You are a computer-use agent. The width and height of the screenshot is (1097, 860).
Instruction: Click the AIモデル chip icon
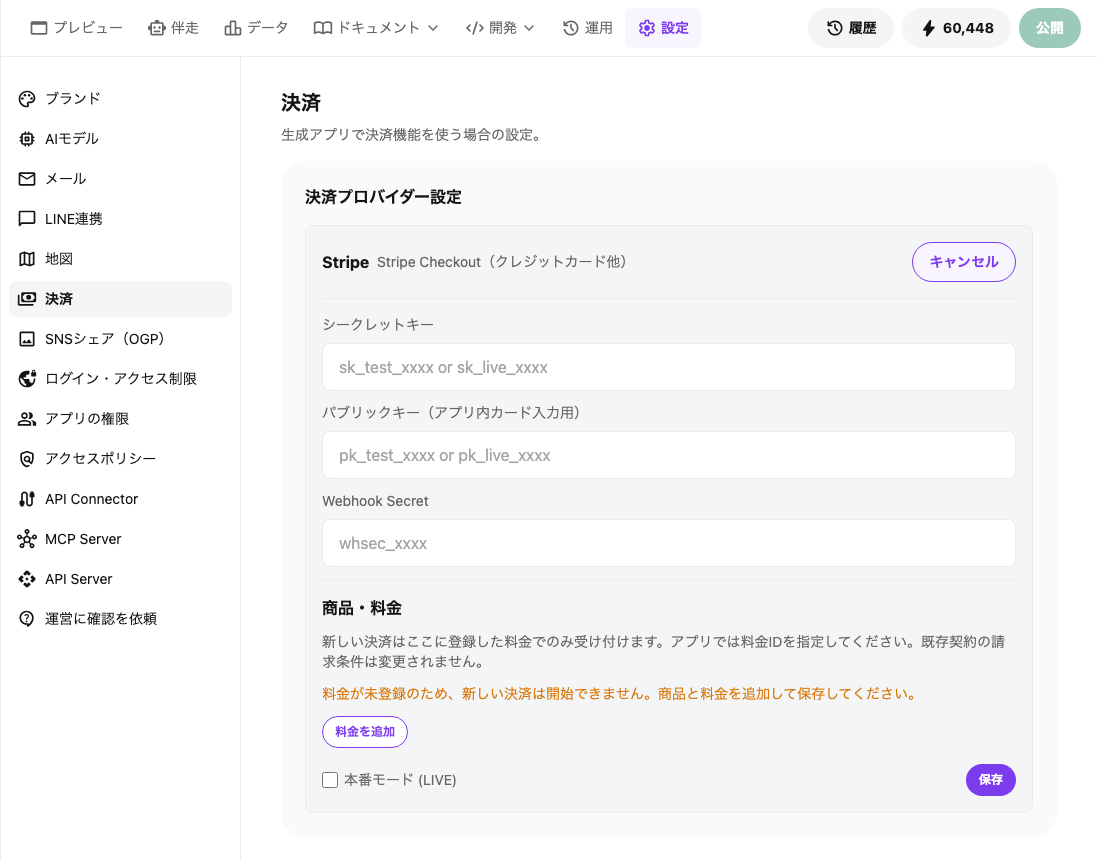[27, 139]
